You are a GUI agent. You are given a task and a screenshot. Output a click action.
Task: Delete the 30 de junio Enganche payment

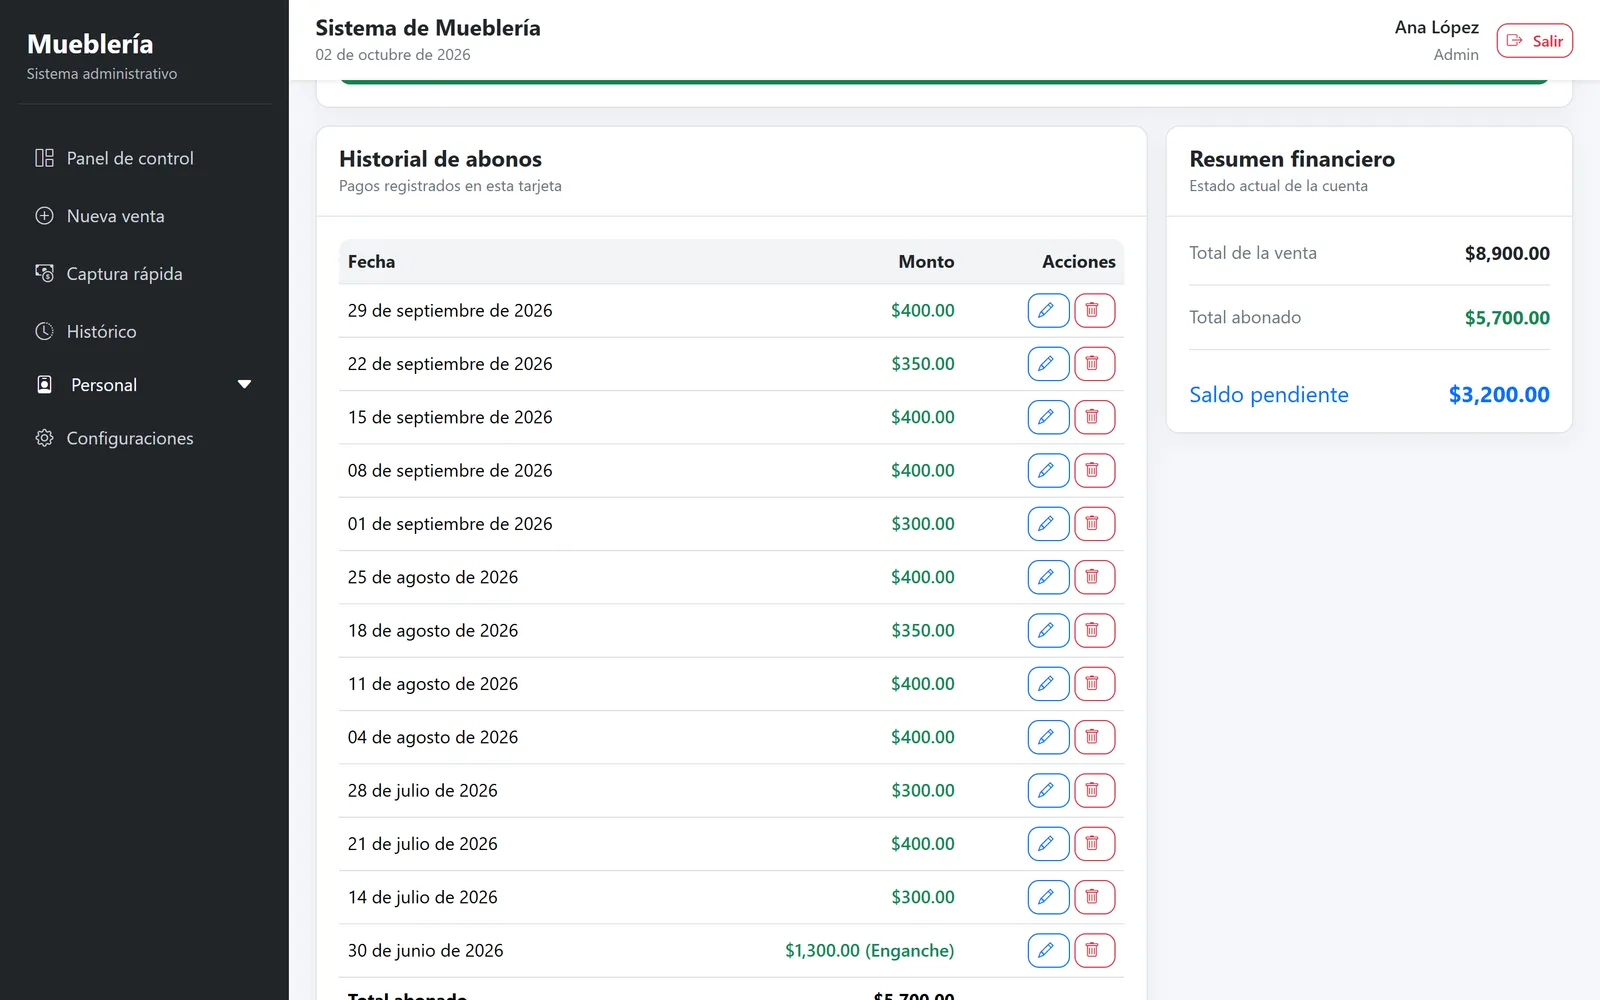click(1094, 951)
